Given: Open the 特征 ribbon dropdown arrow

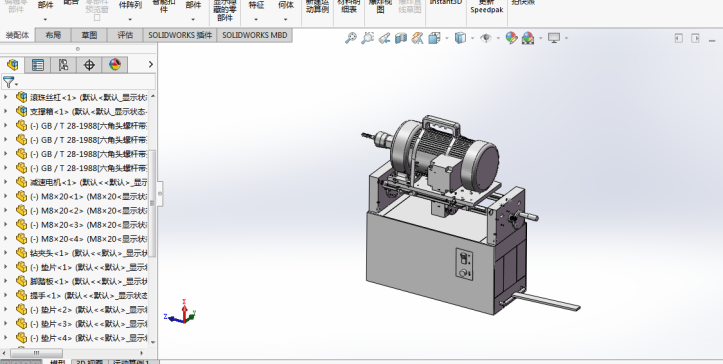Looking at the screenshot, I should pyautogui.click(x=256, y=19).
